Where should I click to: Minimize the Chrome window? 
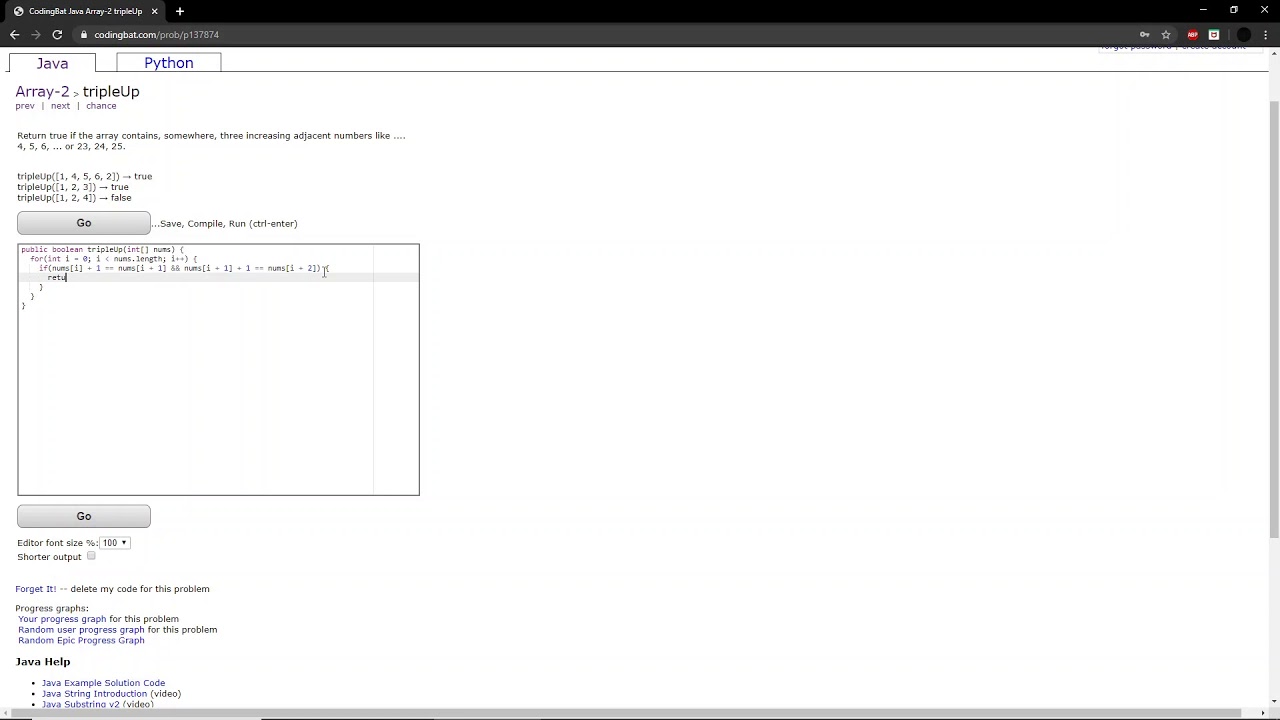point(1203,10)
